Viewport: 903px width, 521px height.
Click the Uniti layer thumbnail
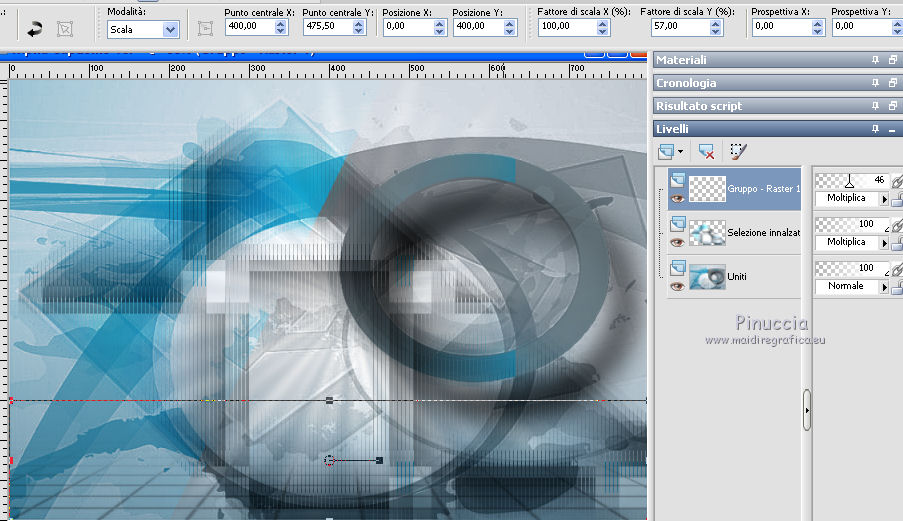pyautogui.click(x=707, y=276)
